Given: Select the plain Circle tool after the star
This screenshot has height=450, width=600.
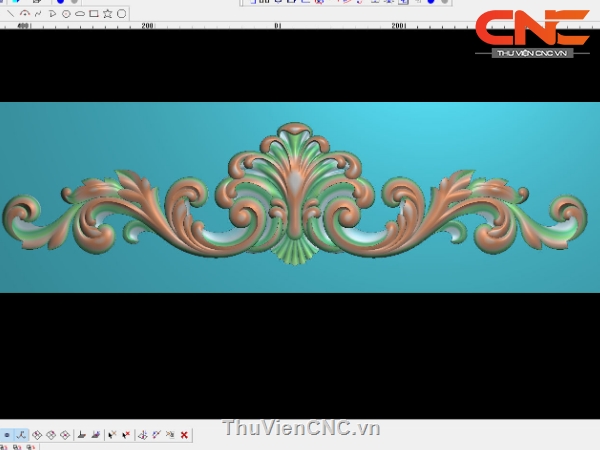Looking at the screenshot, I should click(x=122, y=14).
